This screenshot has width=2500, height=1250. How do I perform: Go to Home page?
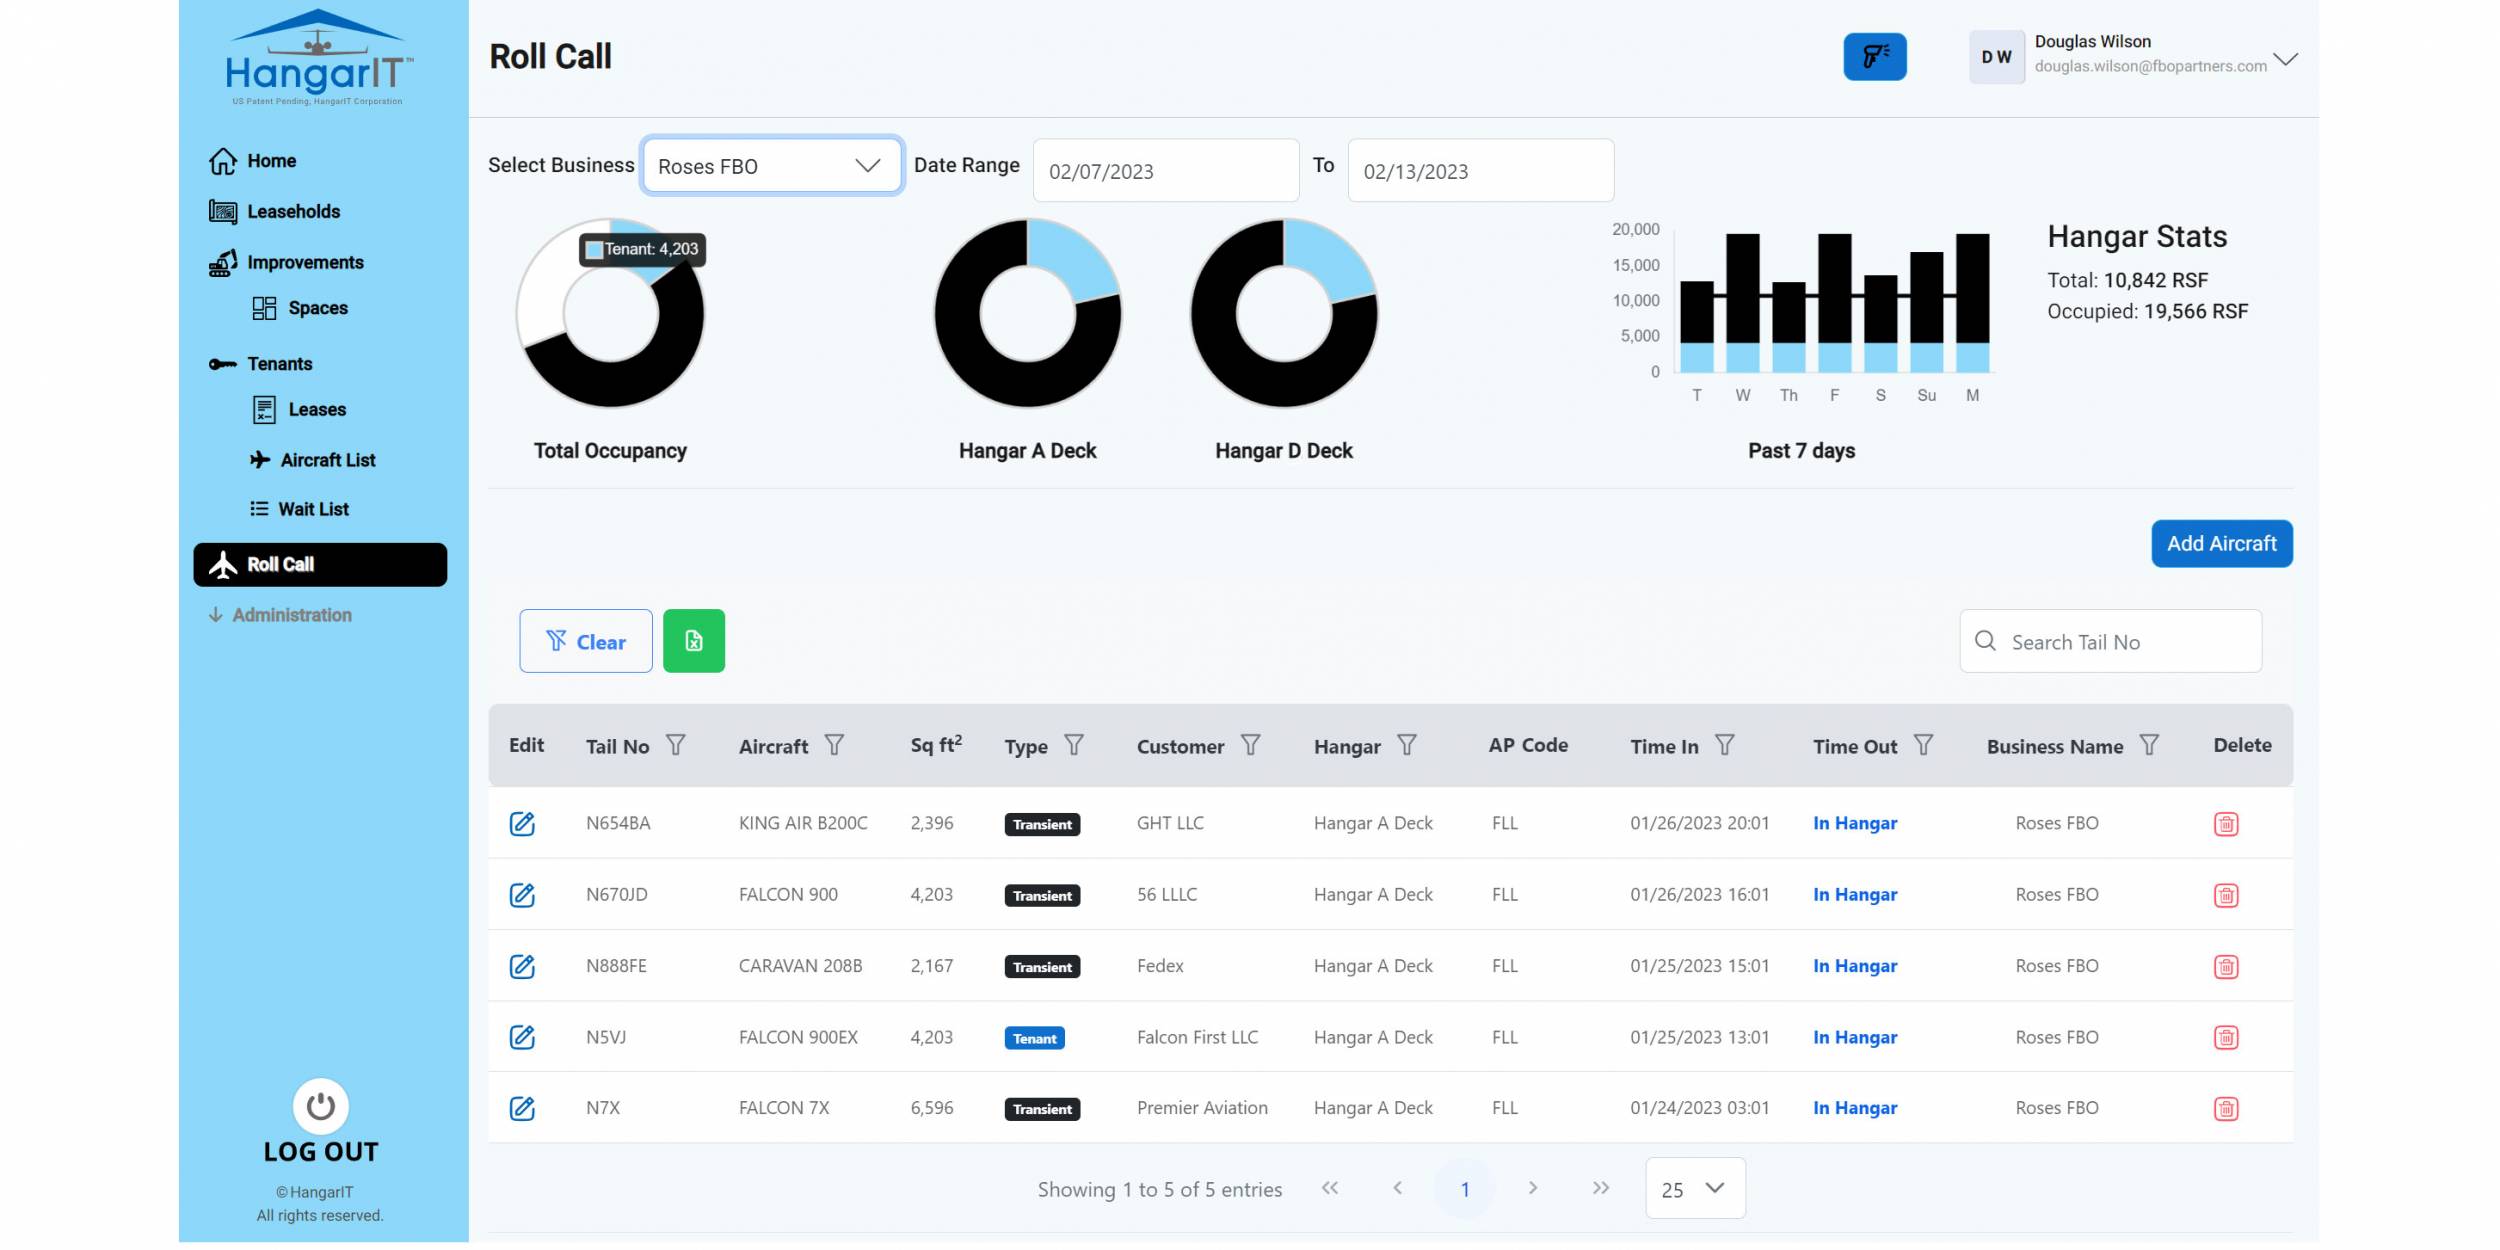[253, 161]
